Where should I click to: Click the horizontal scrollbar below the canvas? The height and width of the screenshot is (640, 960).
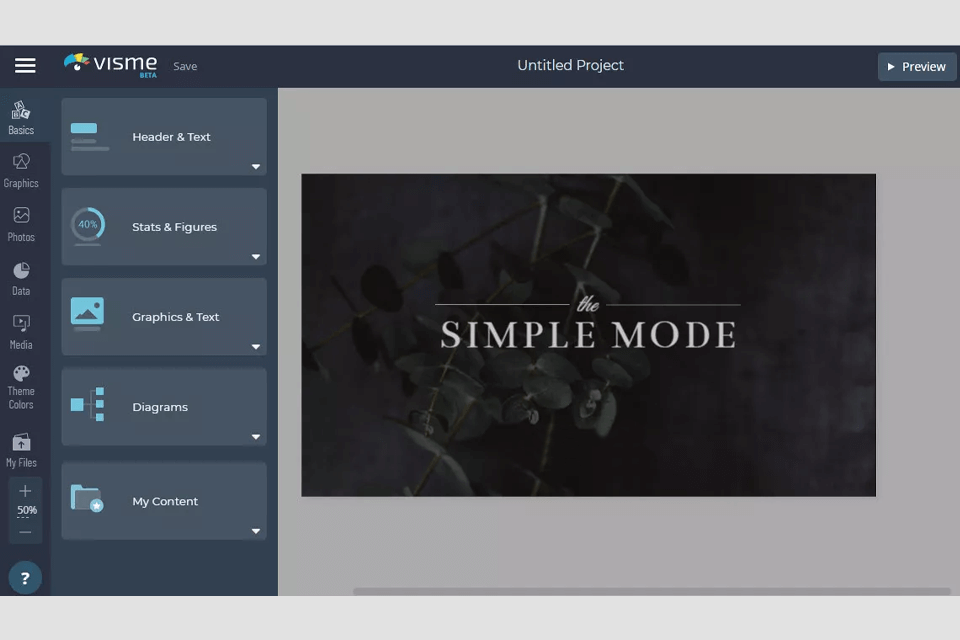coord(651,591)
